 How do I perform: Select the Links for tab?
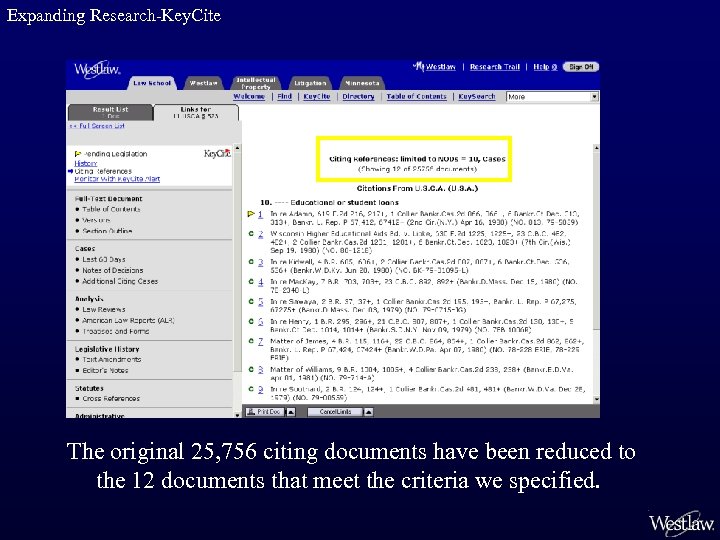click(x=196, y=112)
